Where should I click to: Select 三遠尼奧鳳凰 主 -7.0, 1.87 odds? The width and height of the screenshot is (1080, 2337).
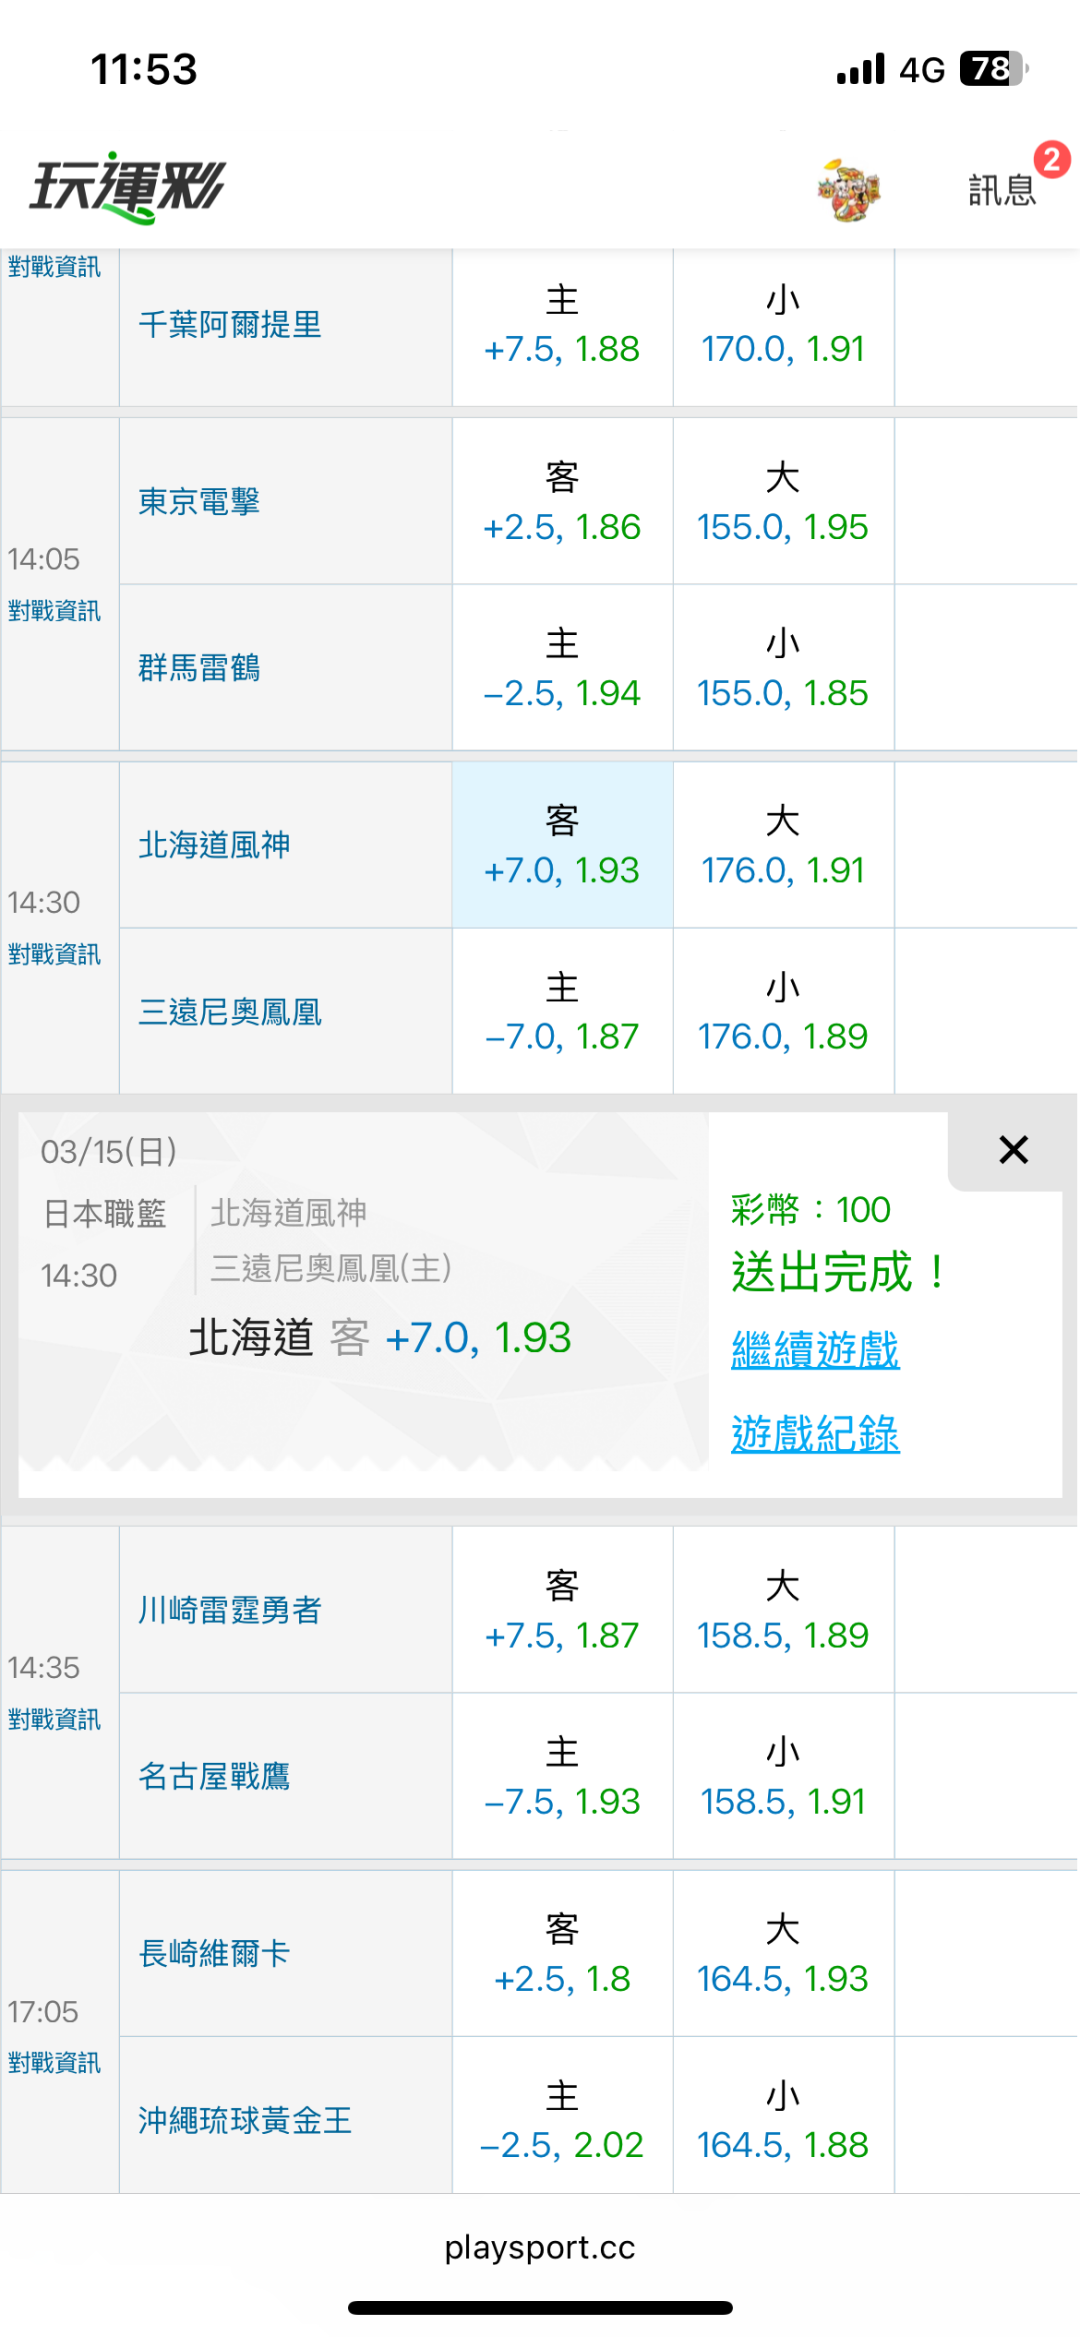pos(562,1012)
